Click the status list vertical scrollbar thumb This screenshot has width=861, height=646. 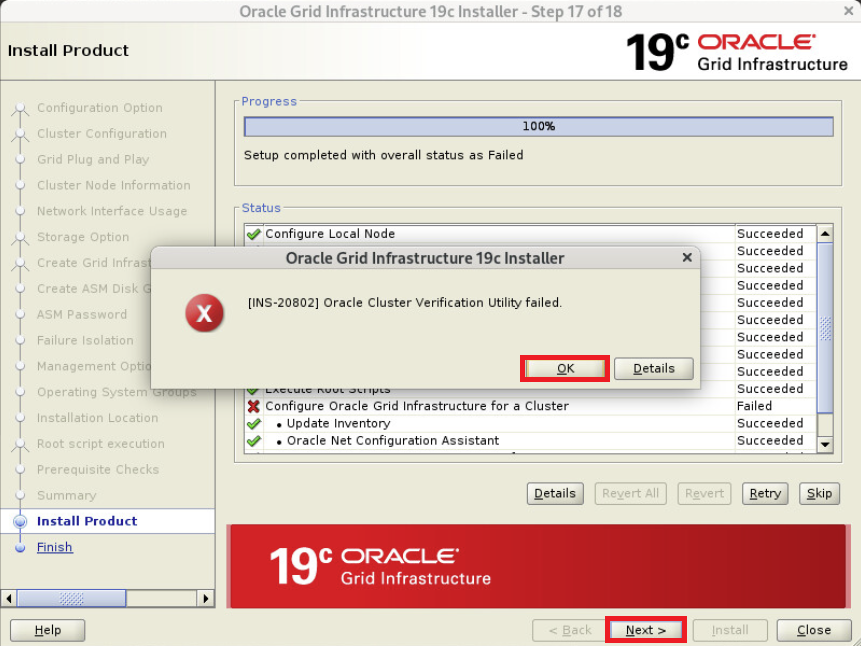pos(825,327)
